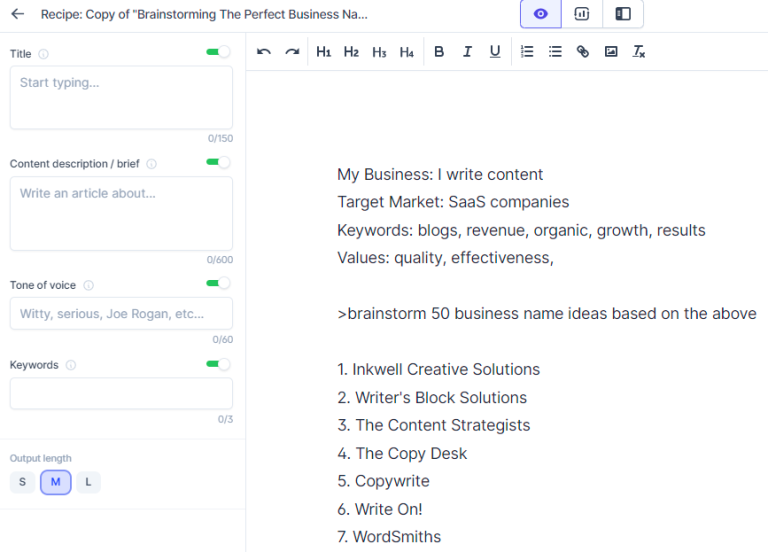This screenshot has width=768, height=552.
Task: Apply bold formatting
Action: [439, 52]
